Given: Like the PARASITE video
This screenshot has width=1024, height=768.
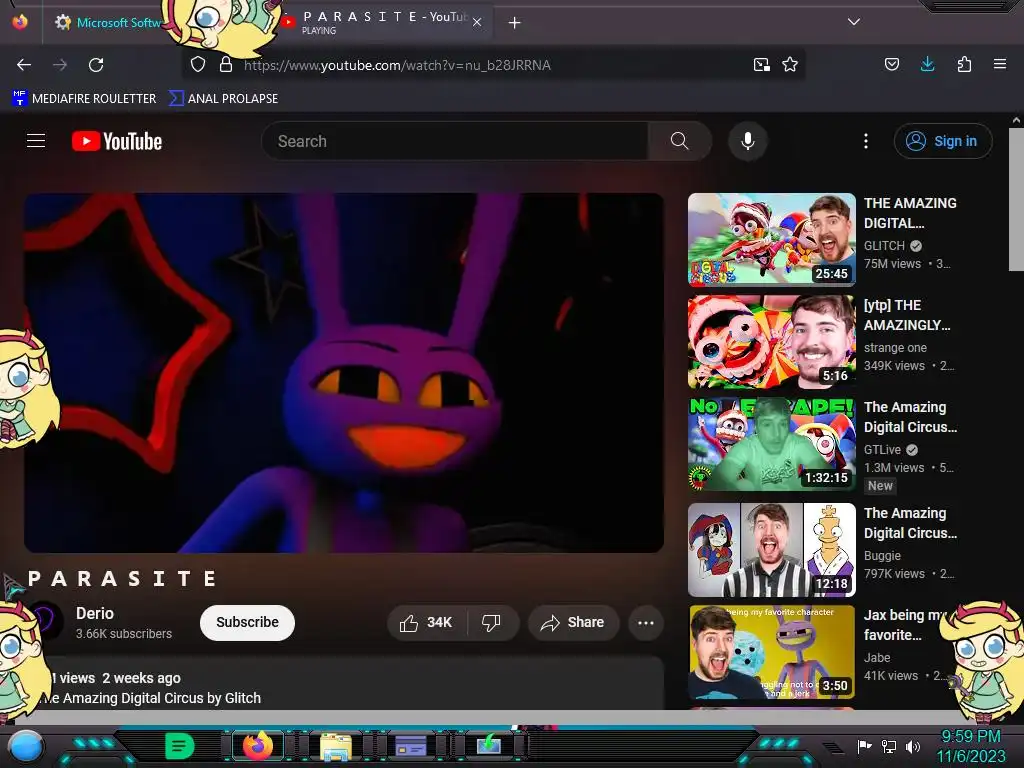Looking at the screenshot, I should pos(426,622).
